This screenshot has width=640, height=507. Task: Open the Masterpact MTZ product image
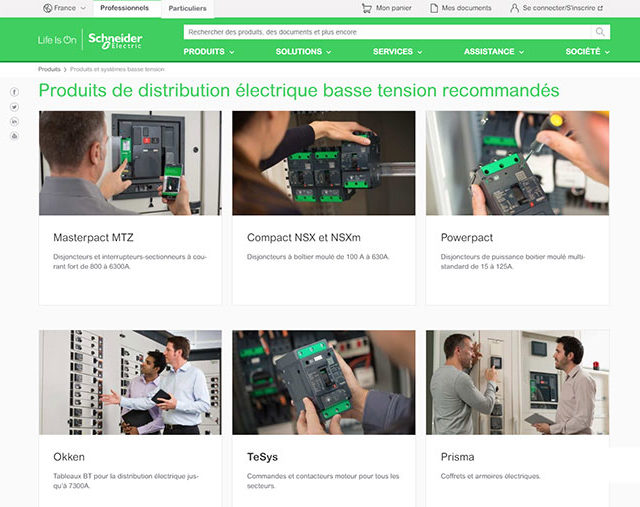tap(130, 163)
